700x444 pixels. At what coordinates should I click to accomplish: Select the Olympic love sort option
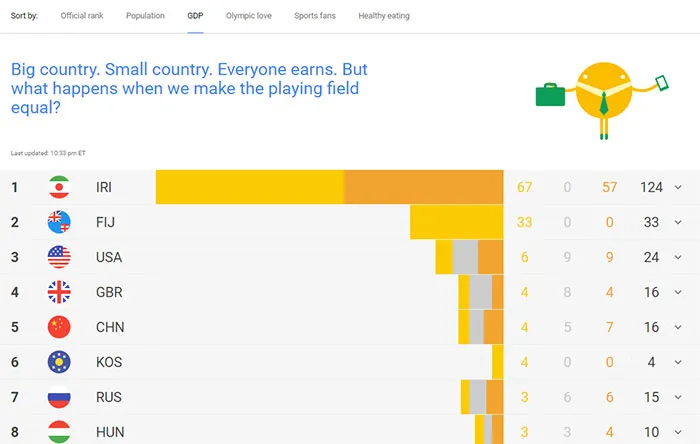(249, 16)
